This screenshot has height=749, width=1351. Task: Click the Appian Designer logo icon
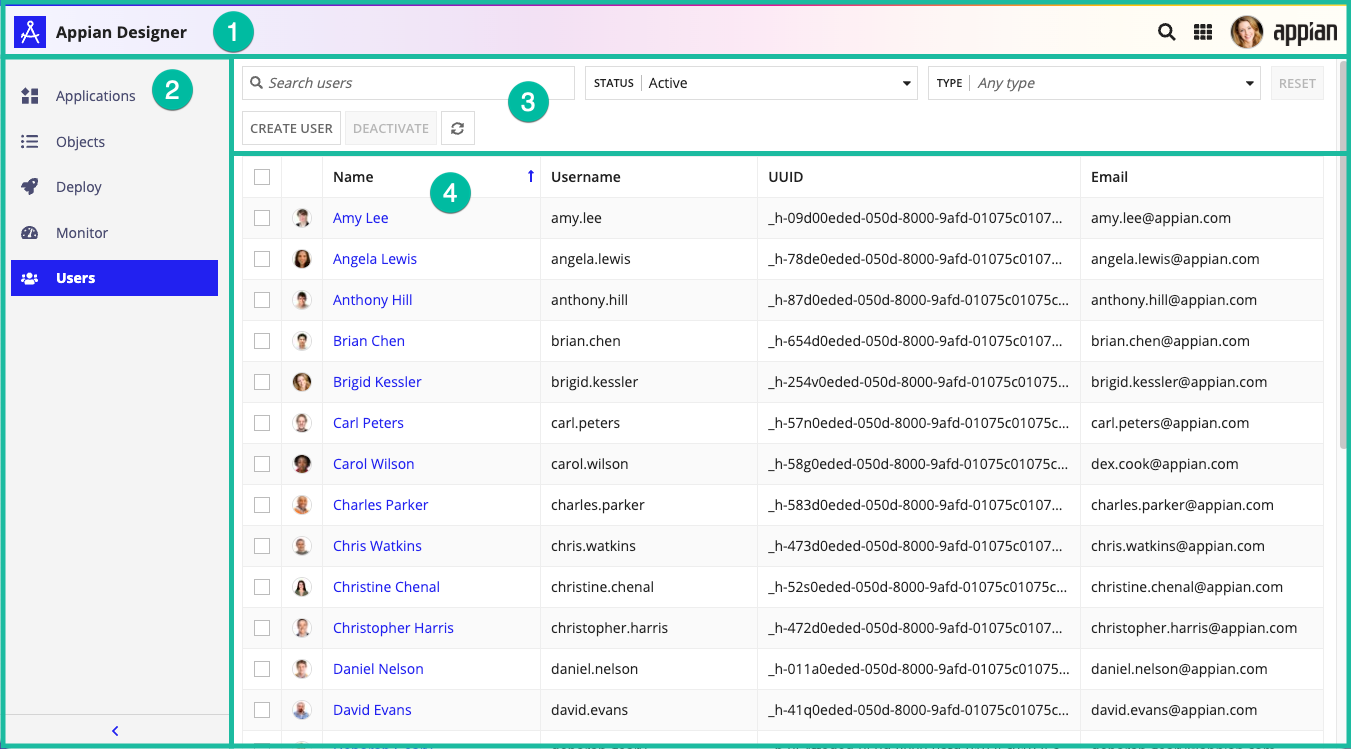pos(30,32)
